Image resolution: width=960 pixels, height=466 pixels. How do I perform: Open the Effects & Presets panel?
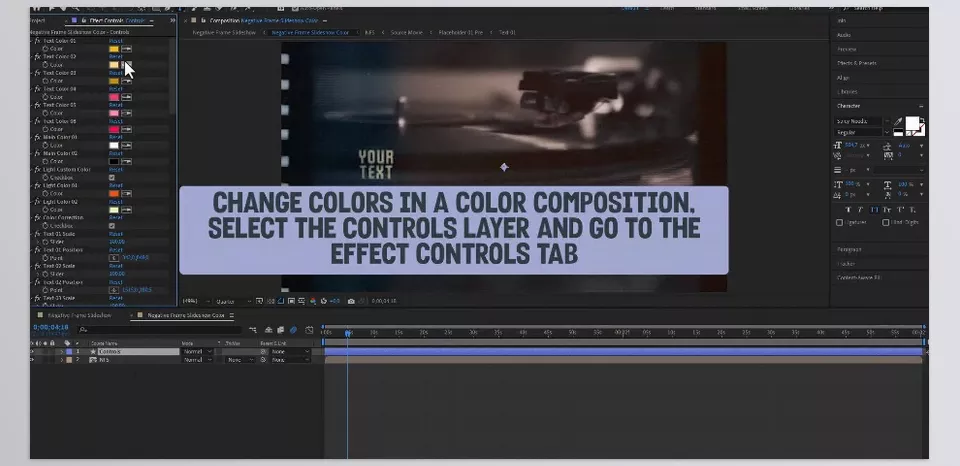857,63
